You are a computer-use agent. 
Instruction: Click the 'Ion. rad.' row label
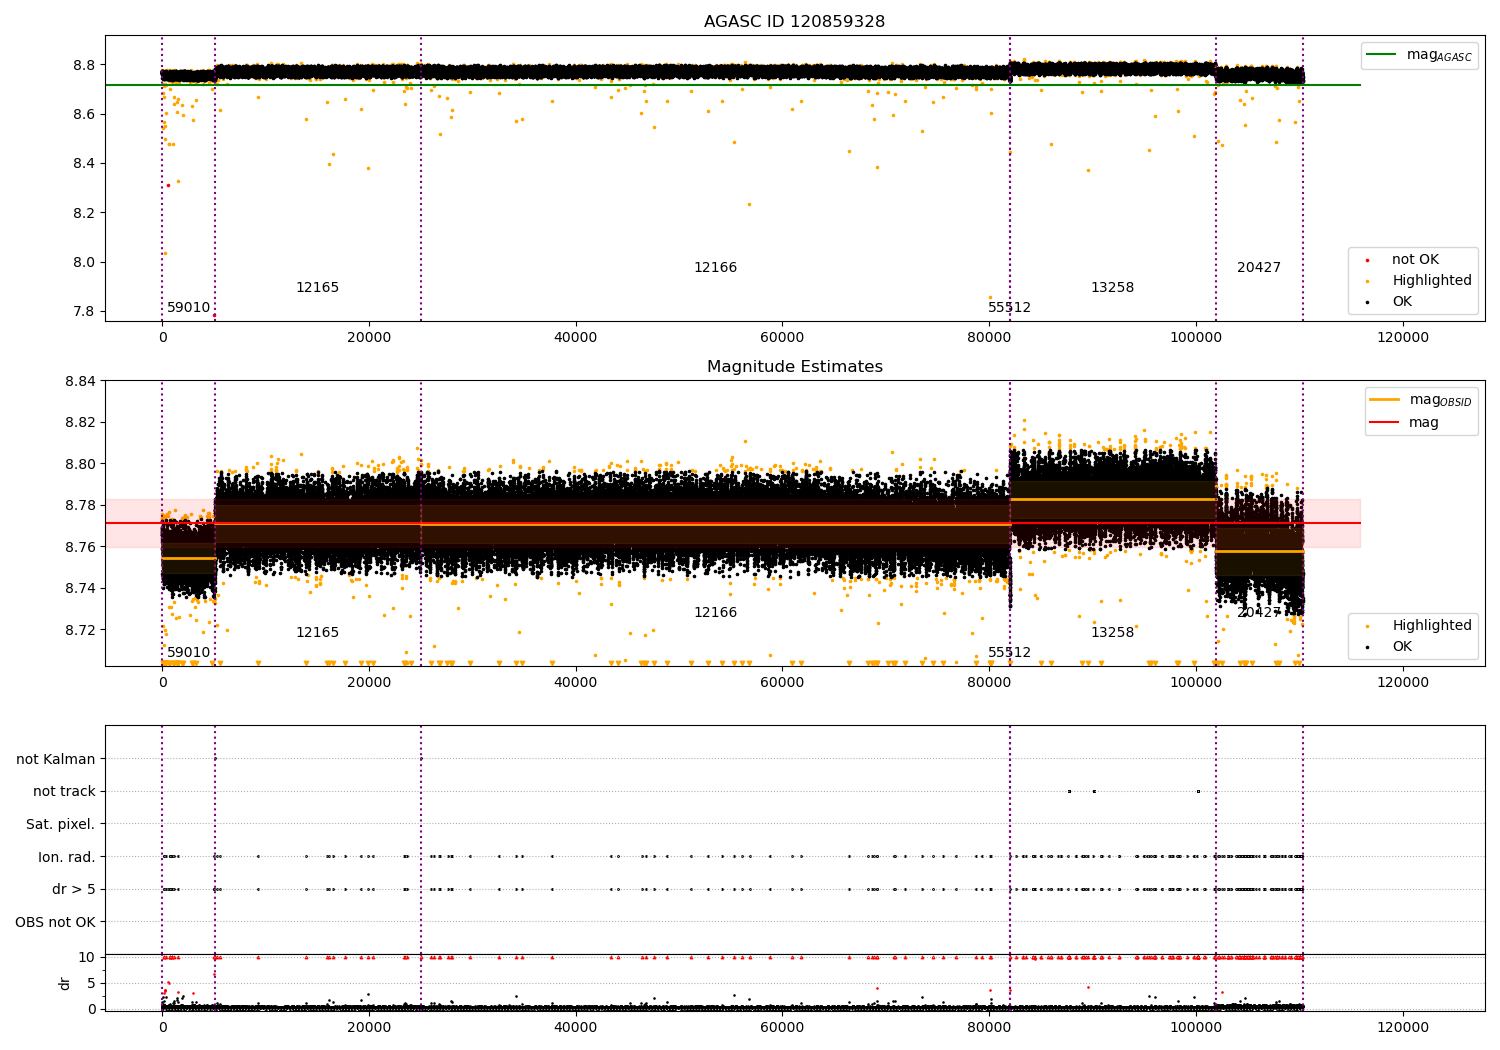(x=67, y=858)
